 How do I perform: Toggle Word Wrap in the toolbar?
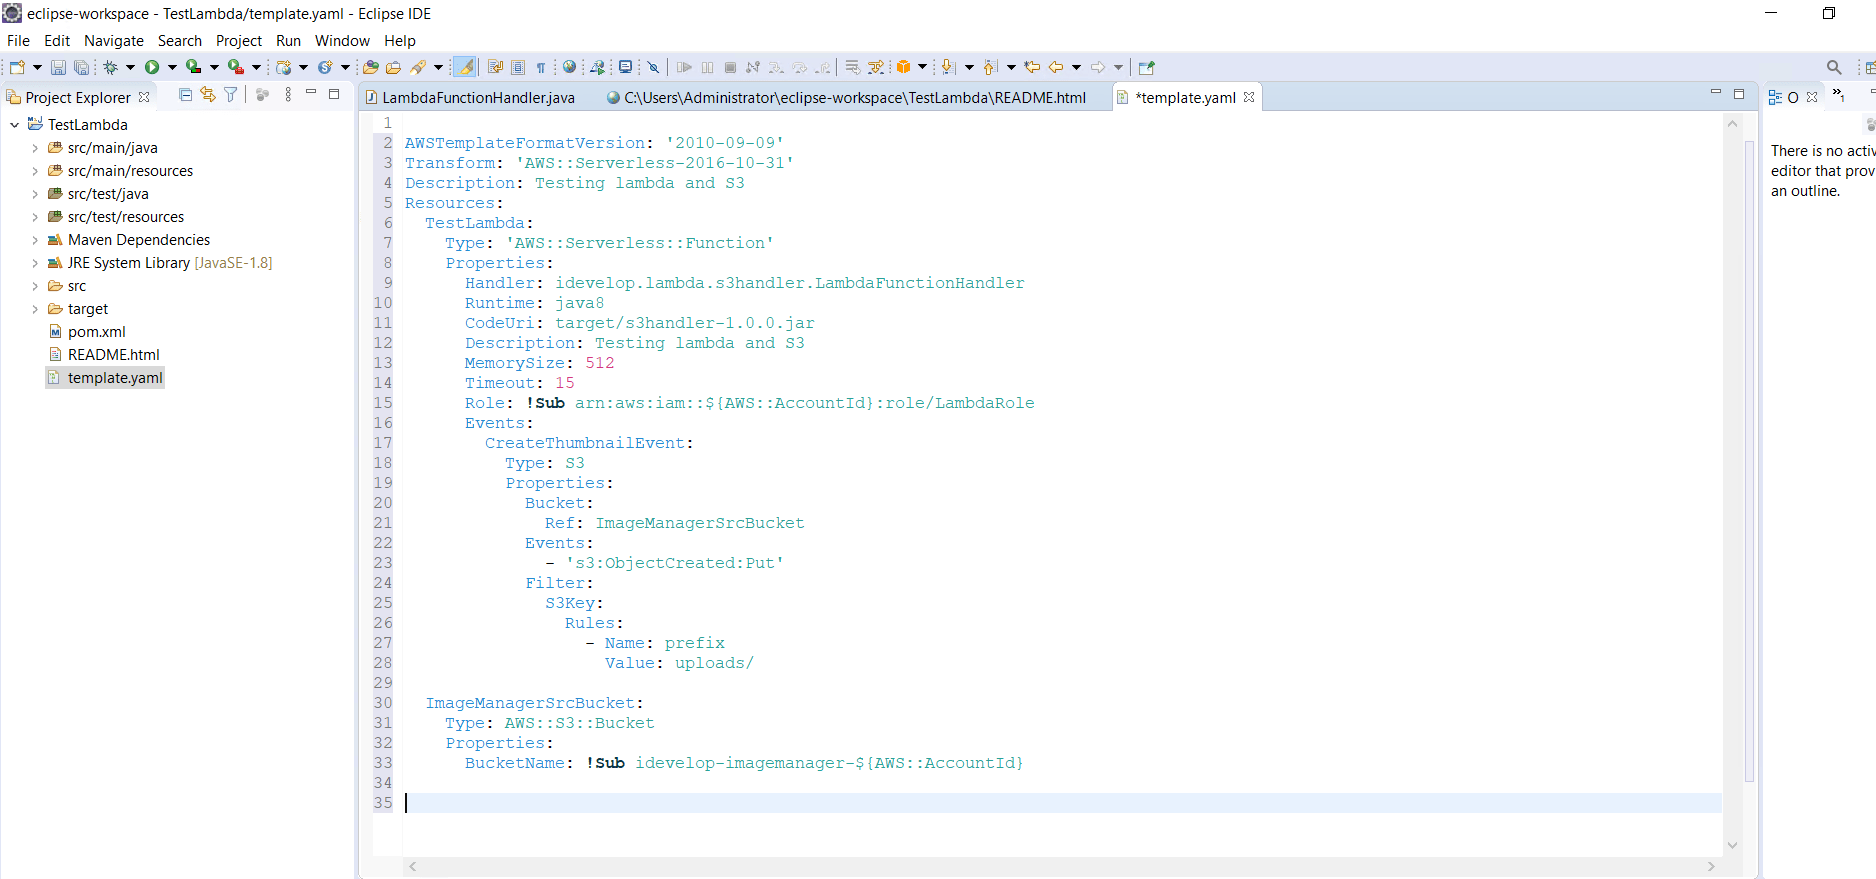point(495,67)
